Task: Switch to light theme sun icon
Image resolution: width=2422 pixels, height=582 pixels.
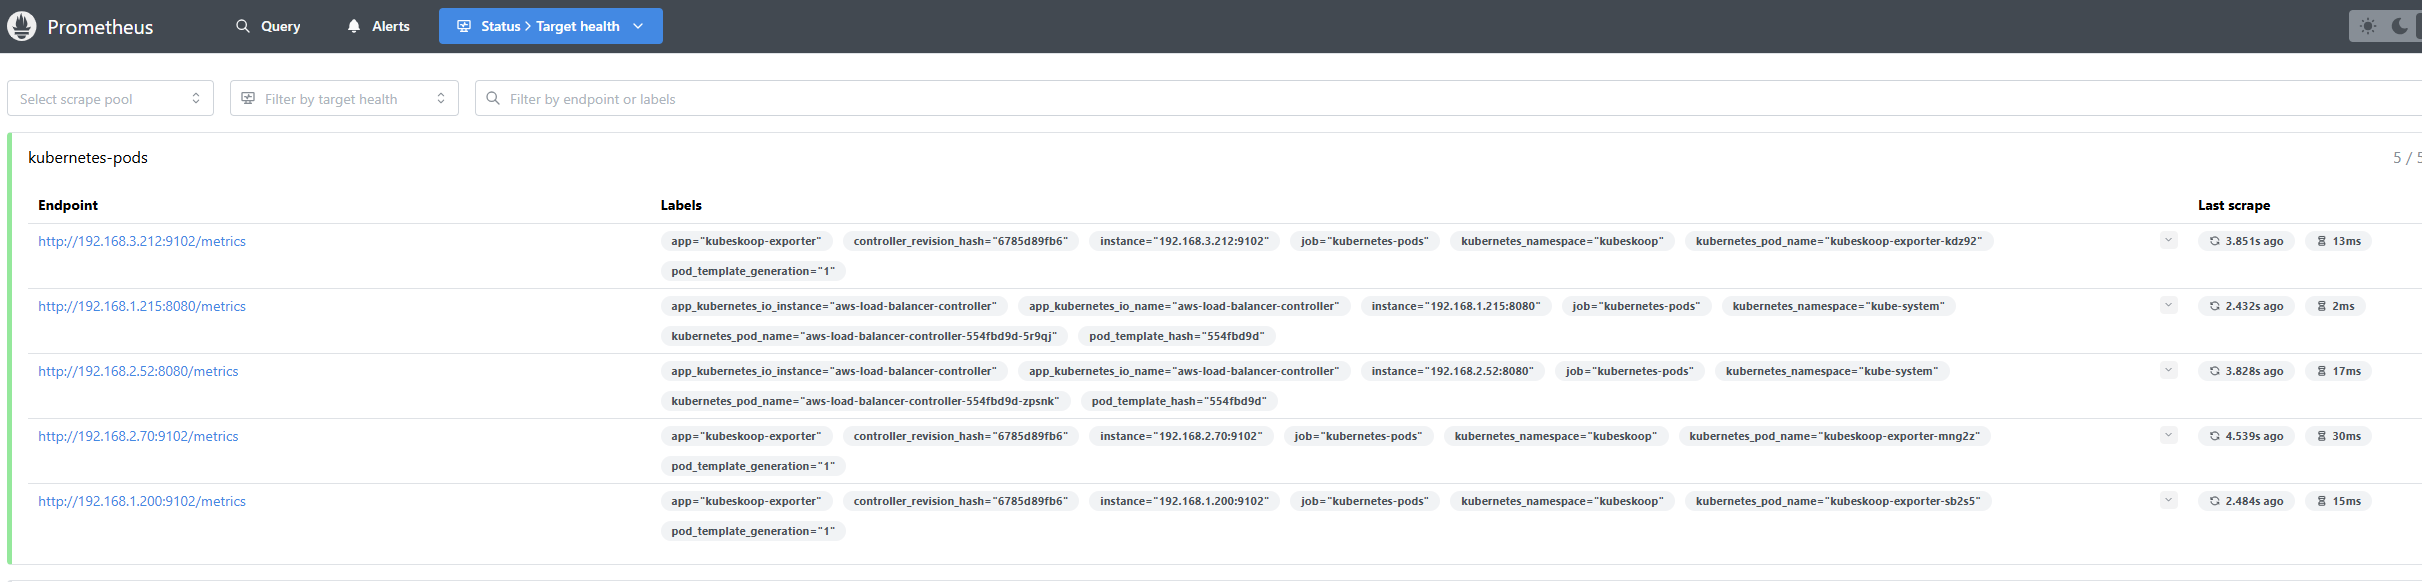Action: coord(2367,26)
